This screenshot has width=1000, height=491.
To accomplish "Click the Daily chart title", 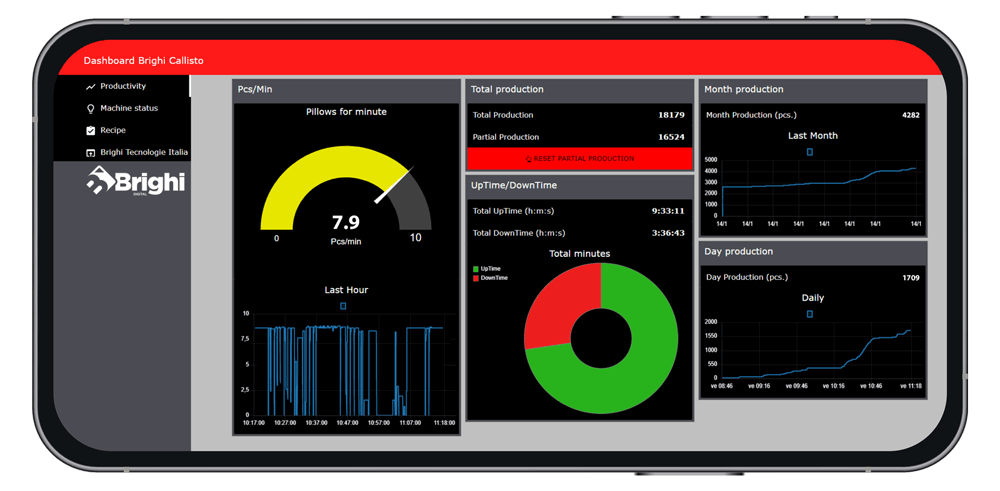I will pyautogui.click(x=813, y=298).
